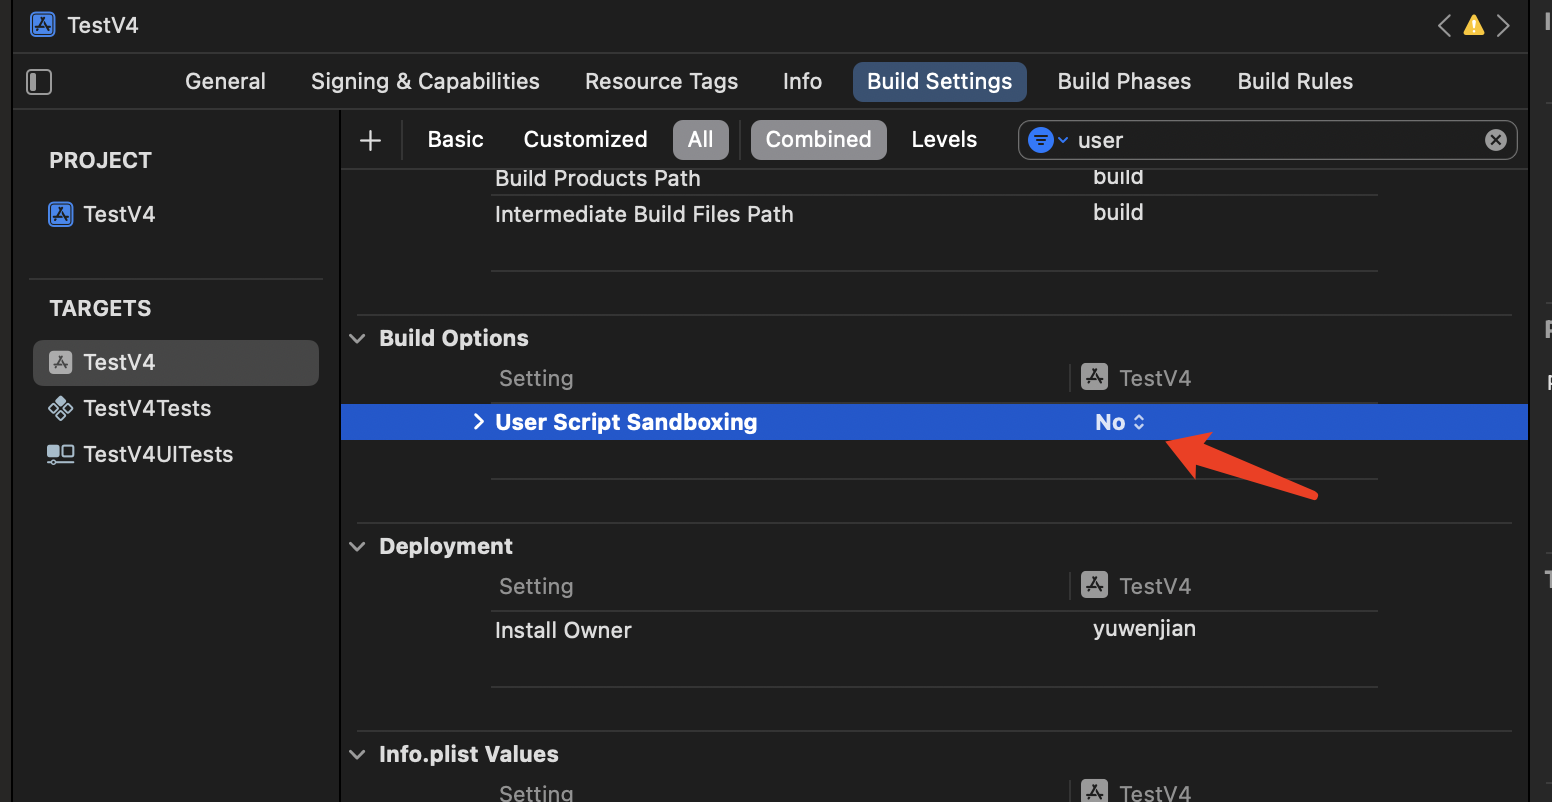Click the yellow warning triangle icon
The width and height of the screenshot is (1552, 802).
pyautogui.click(x=1474, y=26)
